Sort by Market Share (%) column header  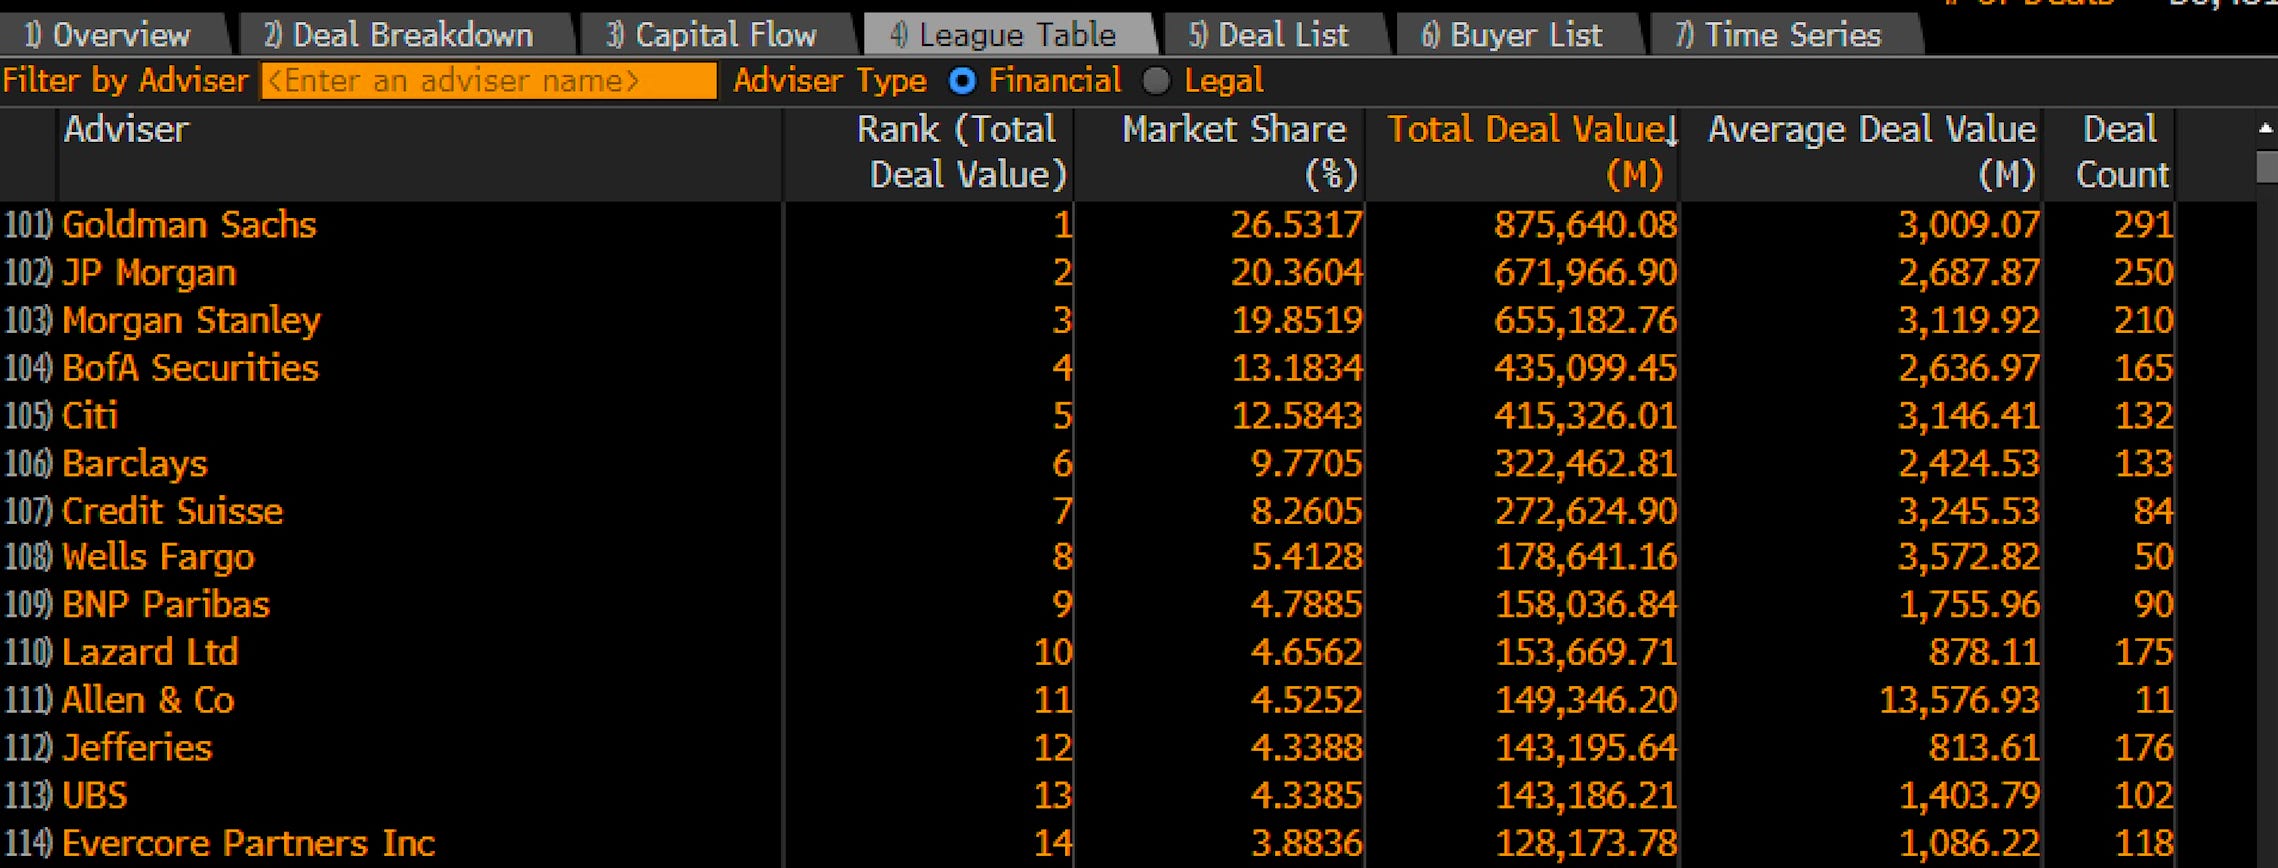(1220, 152)
